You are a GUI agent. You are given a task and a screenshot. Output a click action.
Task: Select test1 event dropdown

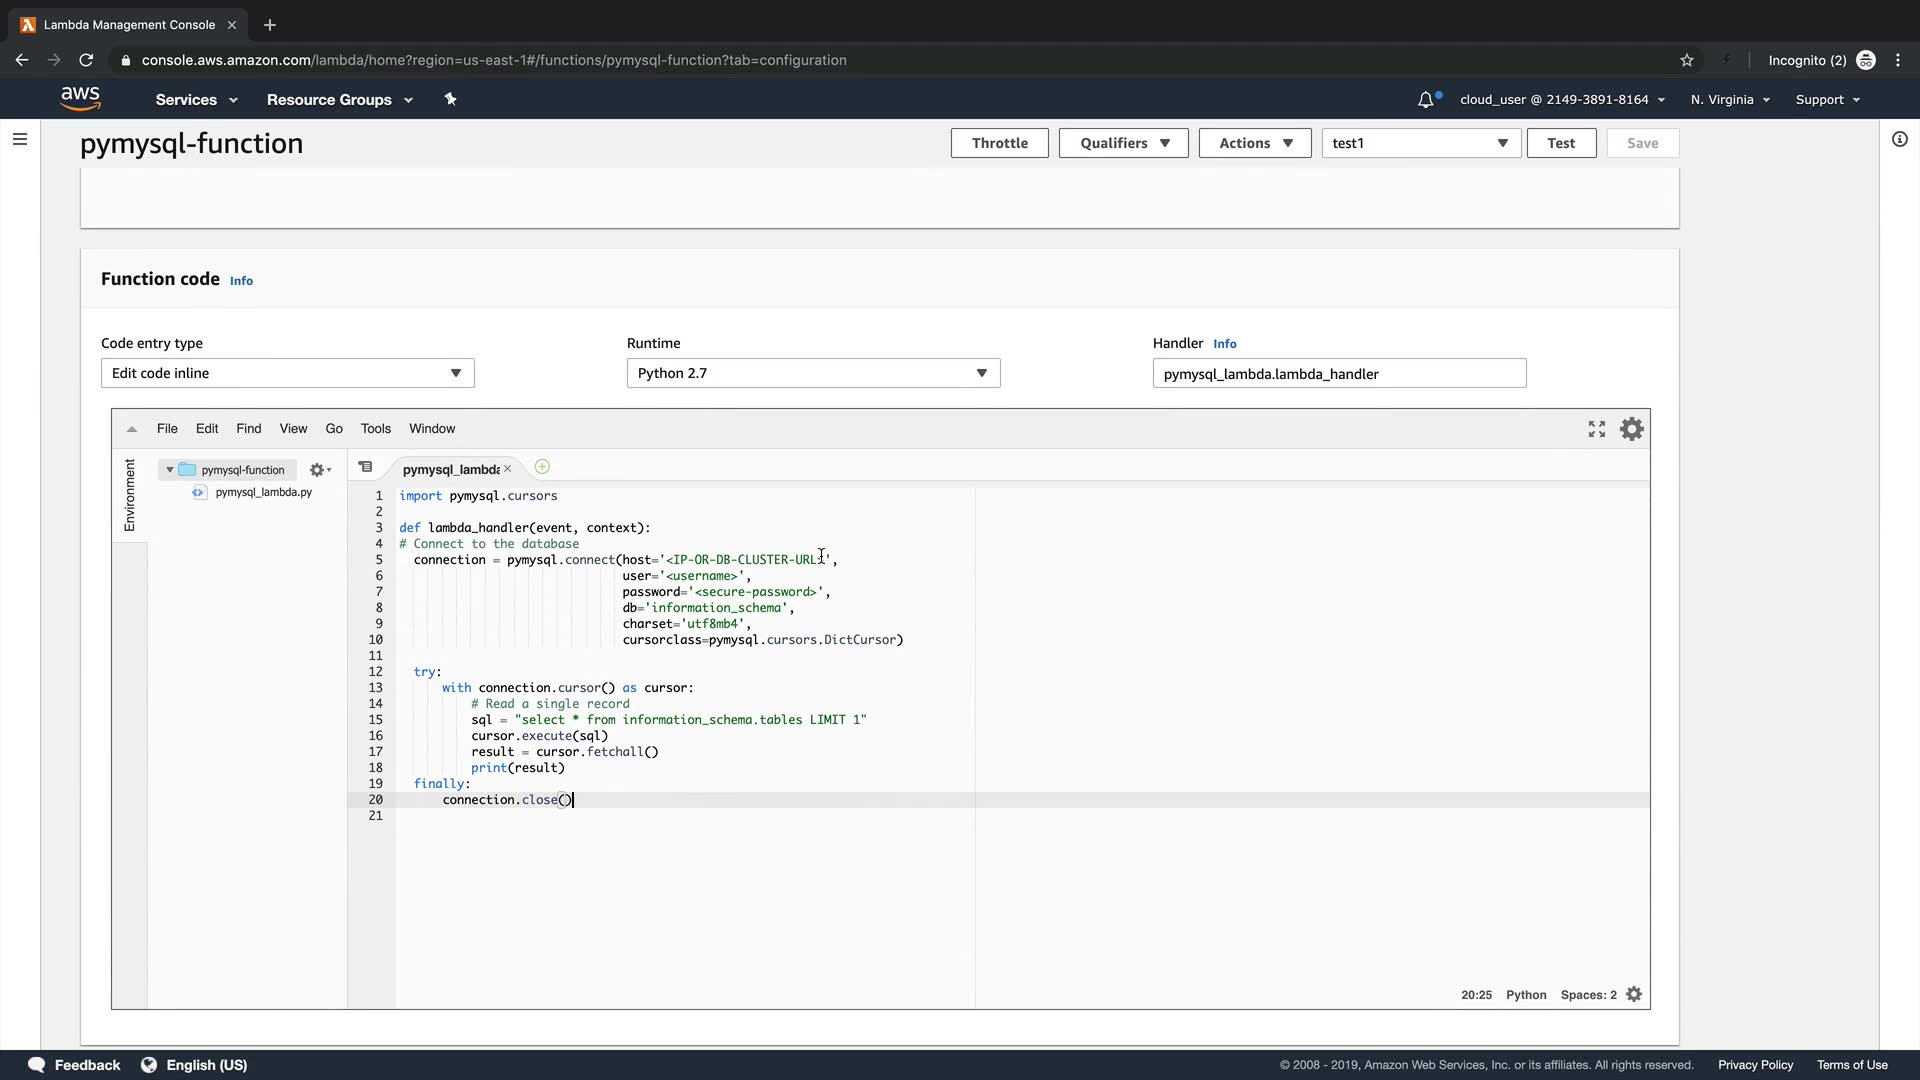1420,143
